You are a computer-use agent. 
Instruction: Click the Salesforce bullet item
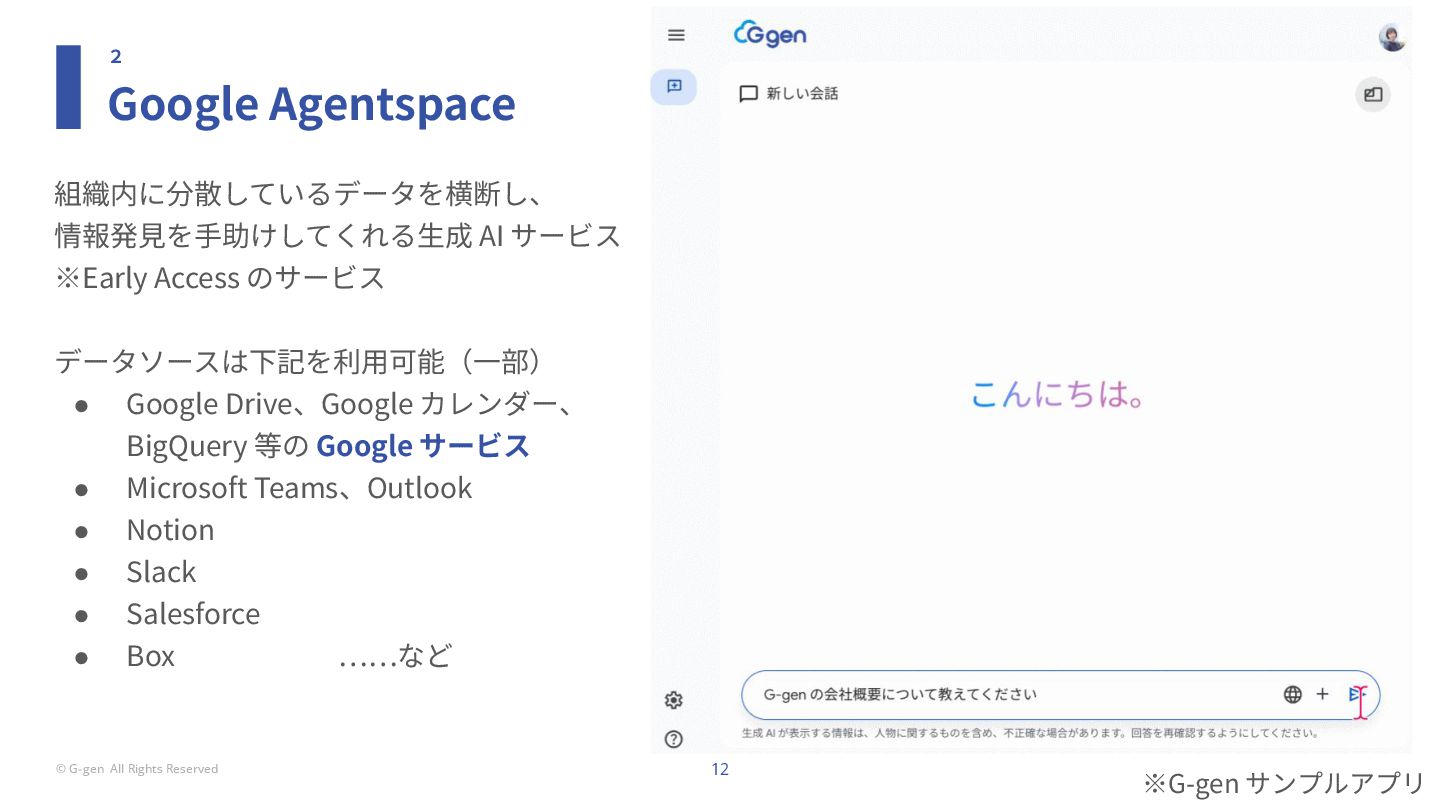(x=193, y=614)
